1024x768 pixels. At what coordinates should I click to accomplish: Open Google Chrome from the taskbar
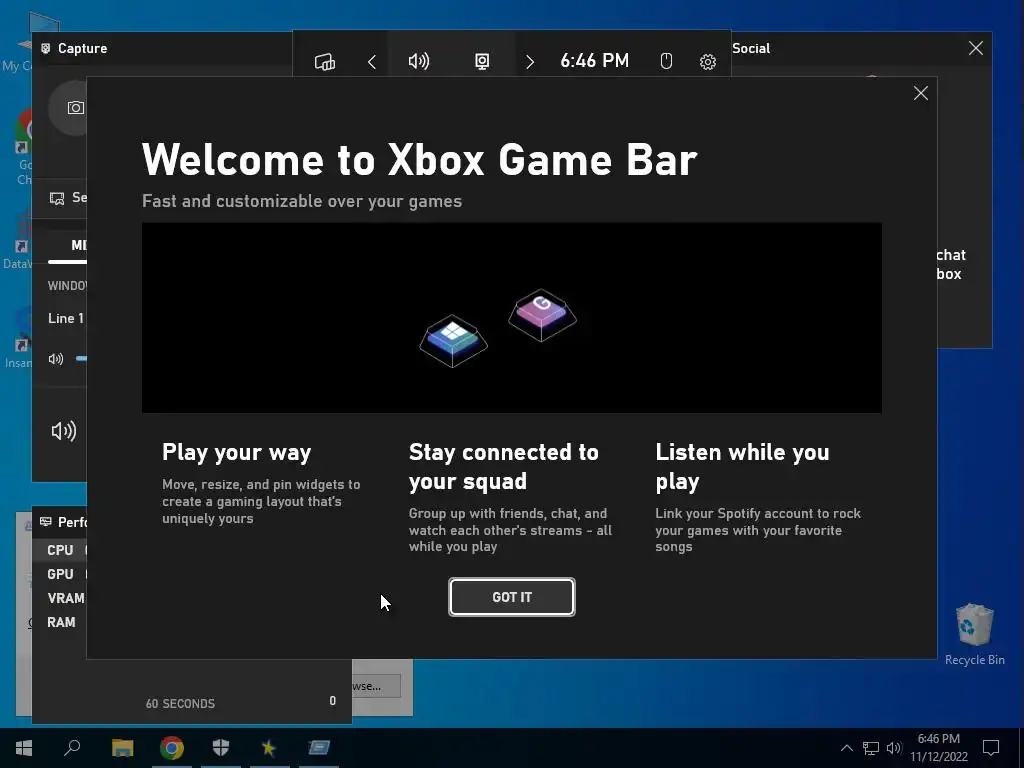[172, 748]
